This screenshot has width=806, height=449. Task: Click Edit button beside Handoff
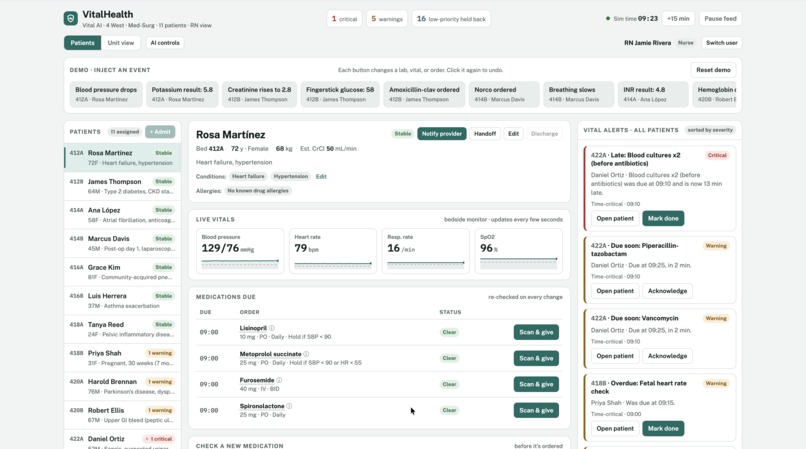tap(513, 134)
